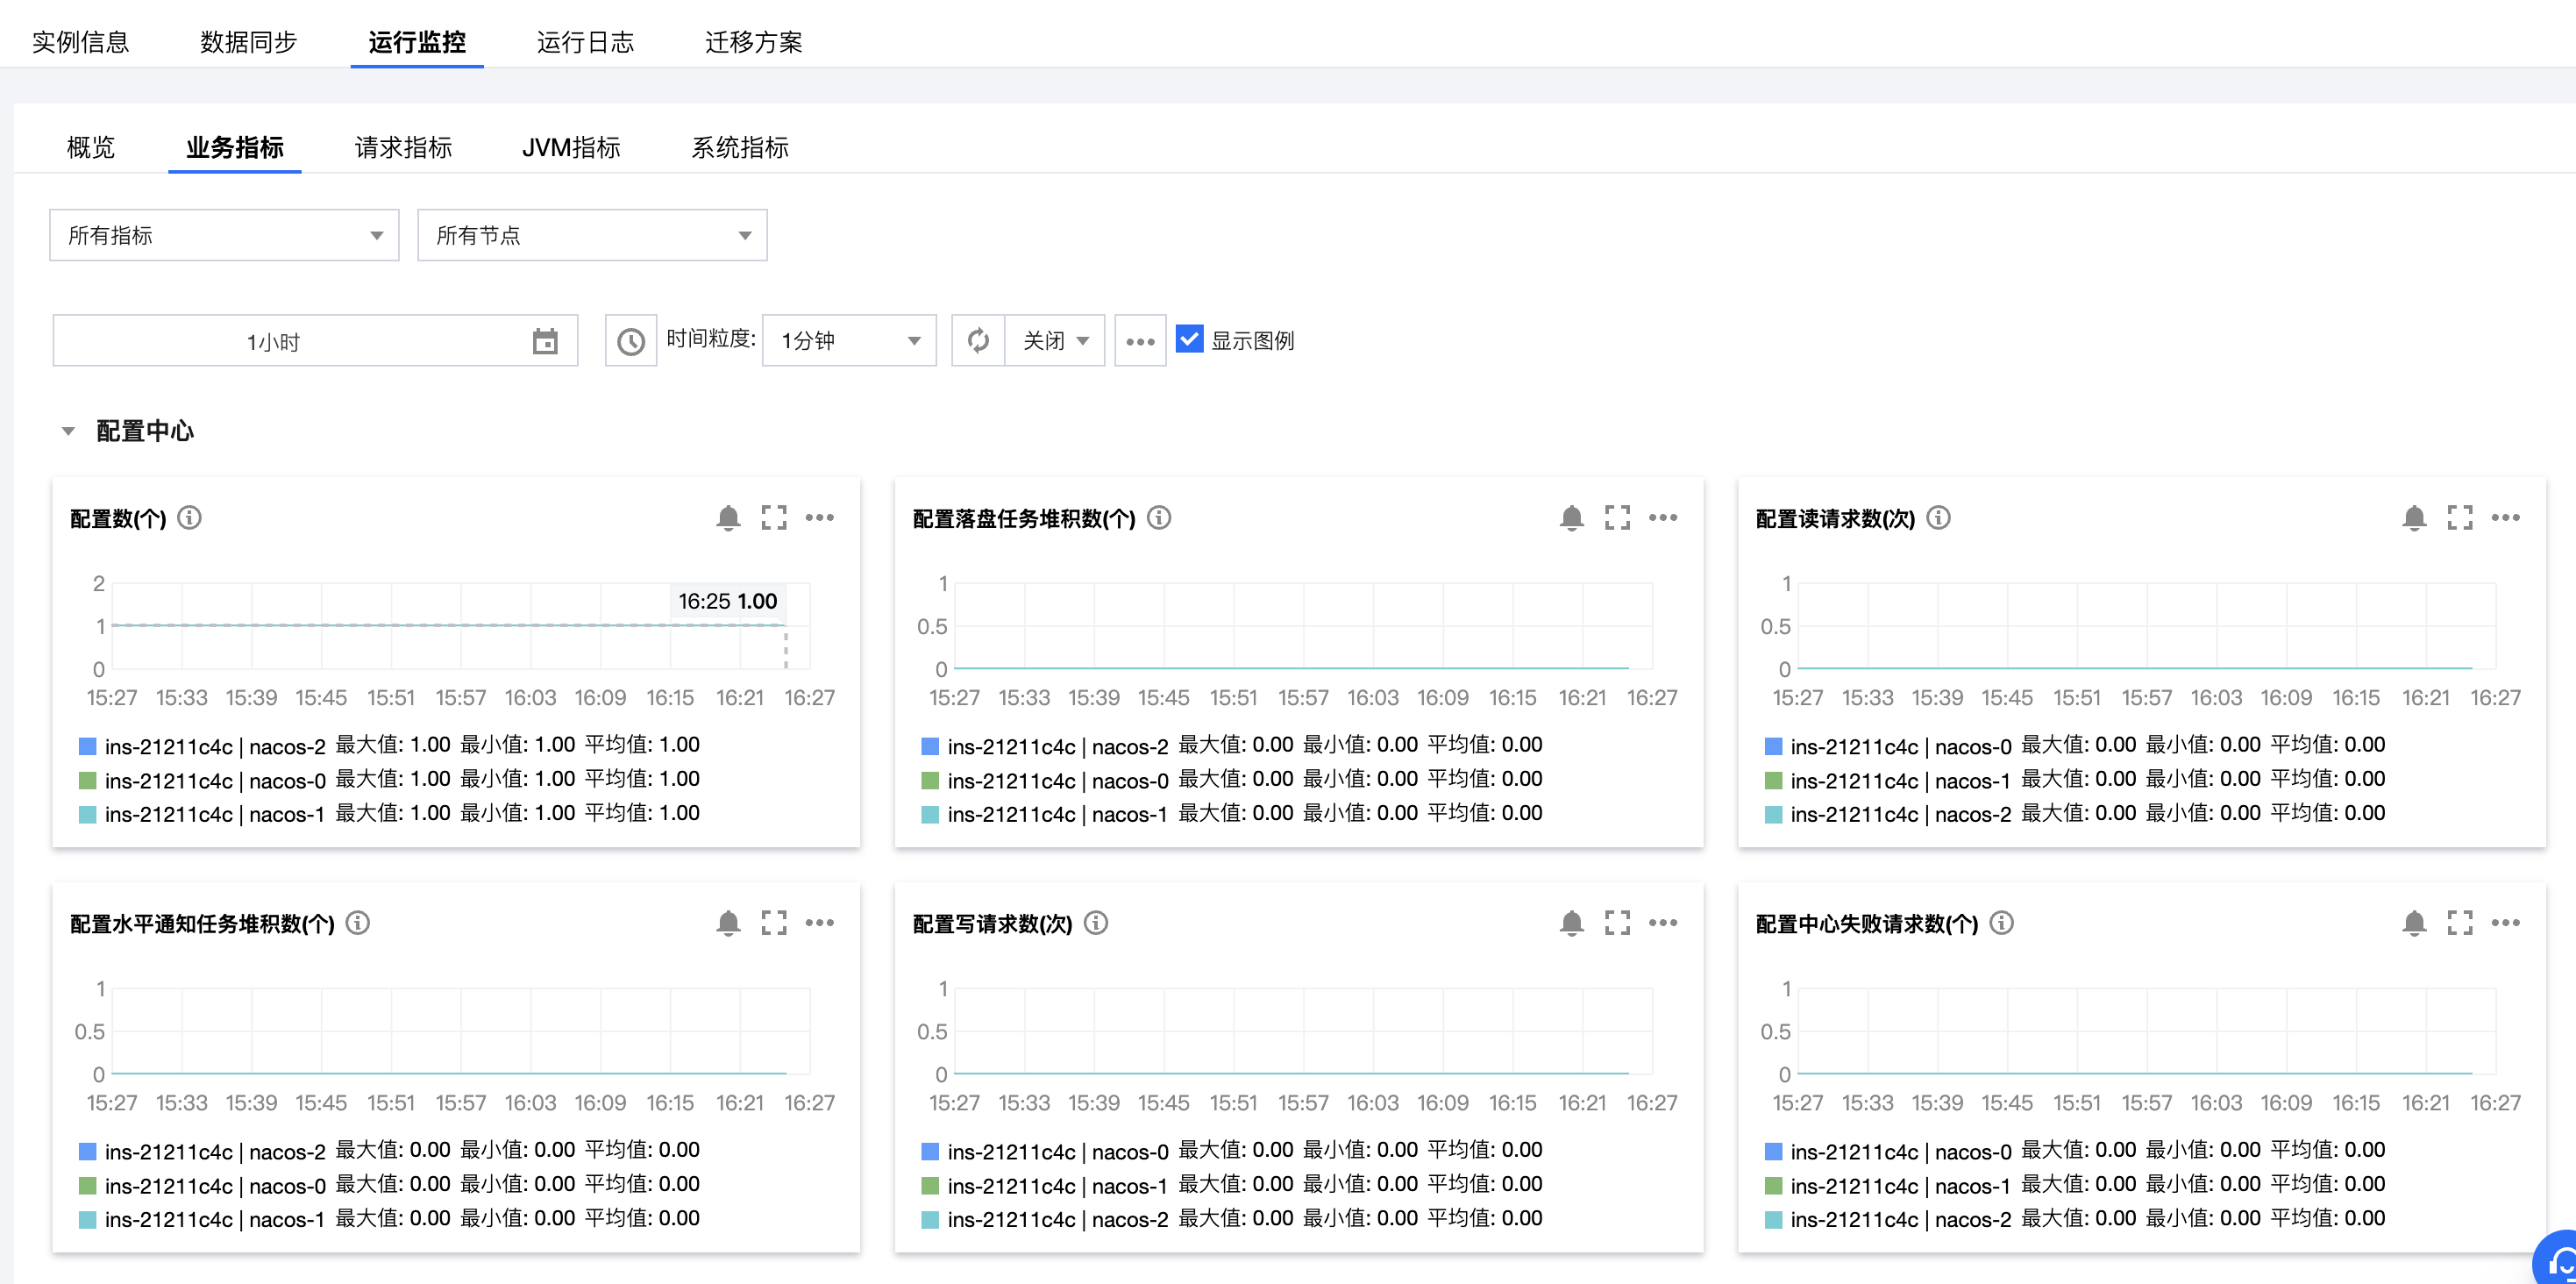
Task: Fullscreen the 配置中心失败请求数 chart
Action: (2460, 923)
